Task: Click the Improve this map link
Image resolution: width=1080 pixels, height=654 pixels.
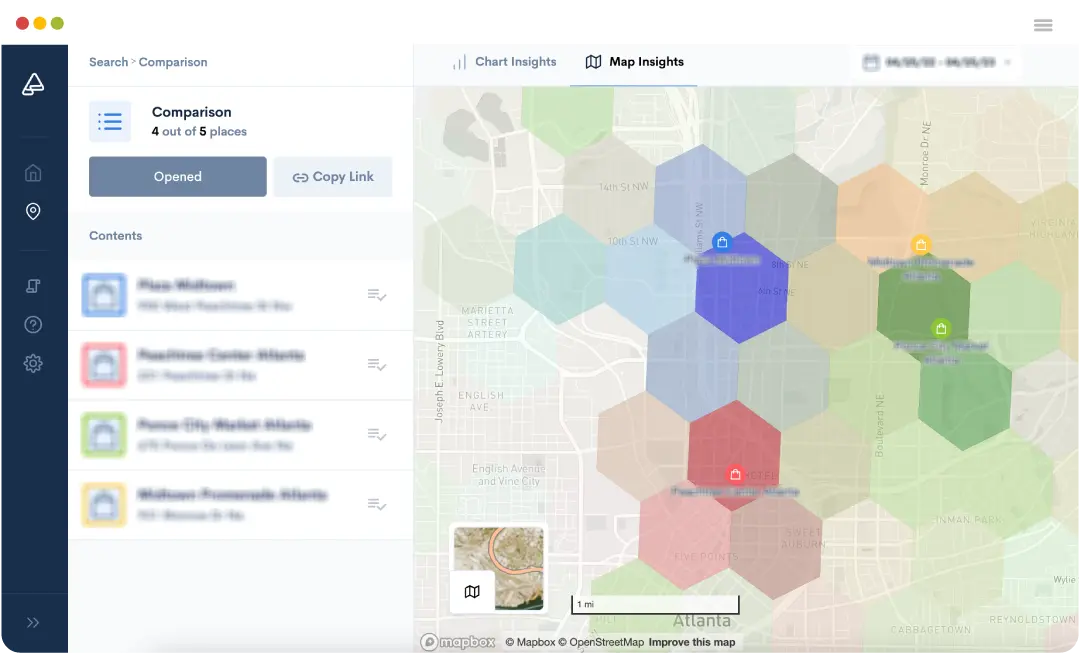Action: tap(692, 642)
